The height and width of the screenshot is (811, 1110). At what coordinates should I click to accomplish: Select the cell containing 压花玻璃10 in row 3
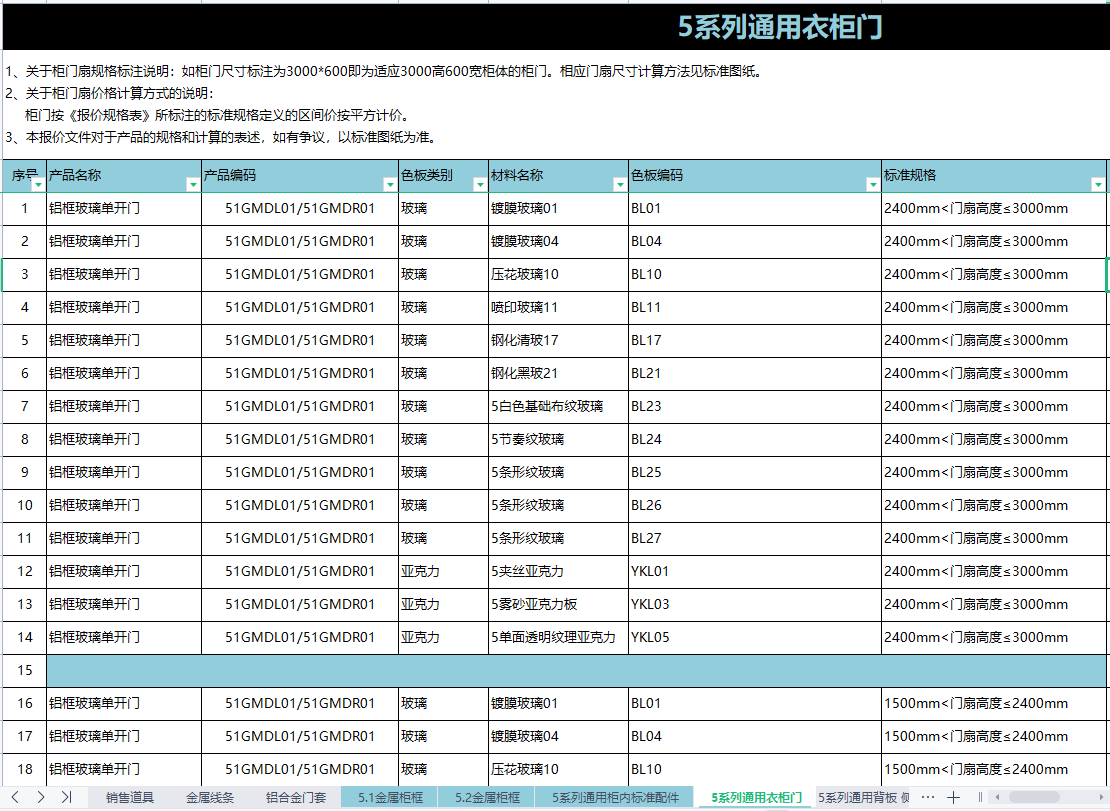click(558, 274)
